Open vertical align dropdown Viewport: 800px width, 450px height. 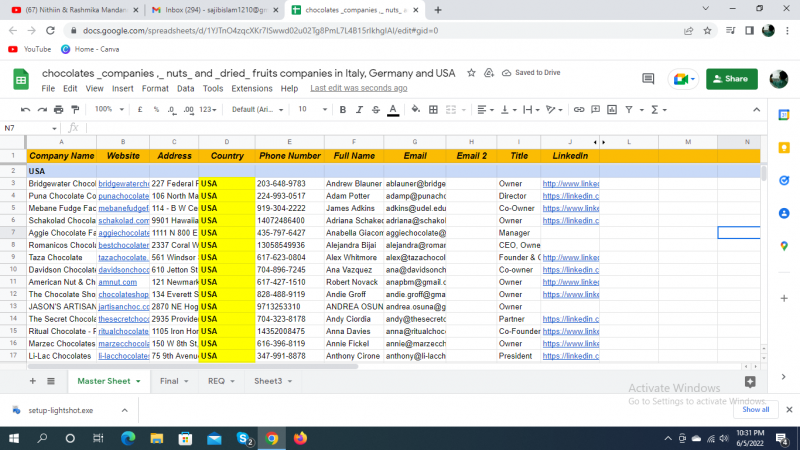[508, 110]
